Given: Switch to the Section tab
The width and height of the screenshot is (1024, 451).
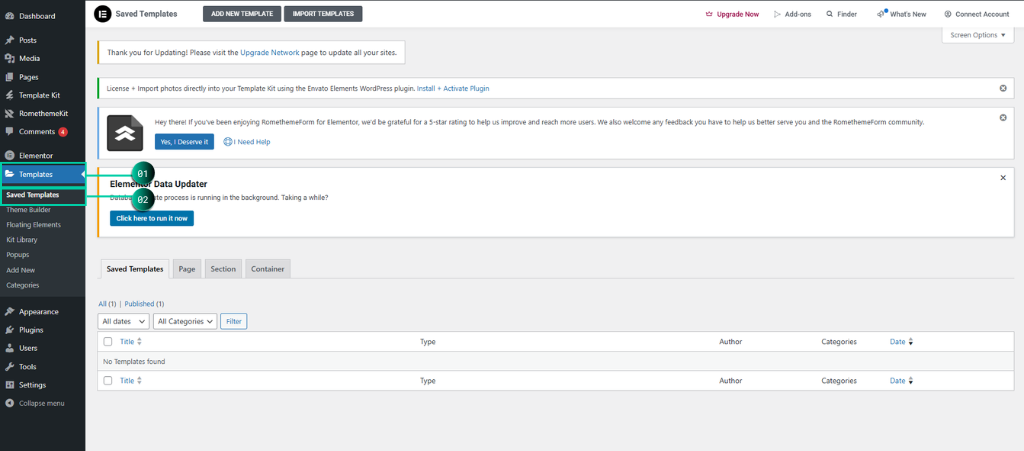Looking at the screenshot, I should (223, 269).
